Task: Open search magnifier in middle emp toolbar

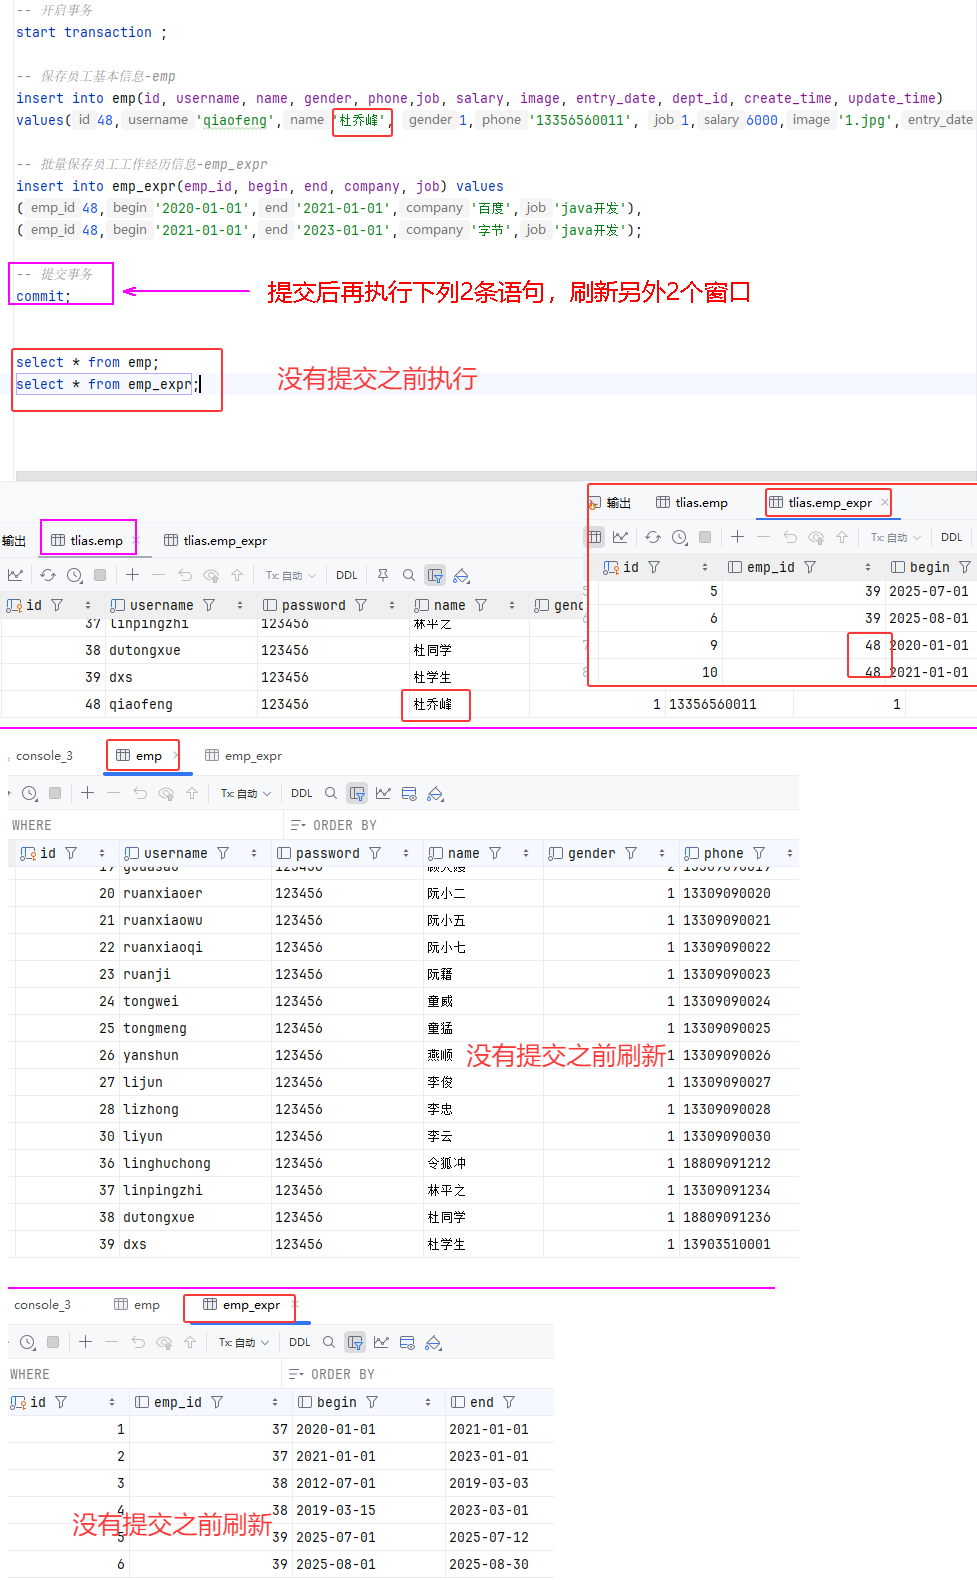Action: (331, 793)
